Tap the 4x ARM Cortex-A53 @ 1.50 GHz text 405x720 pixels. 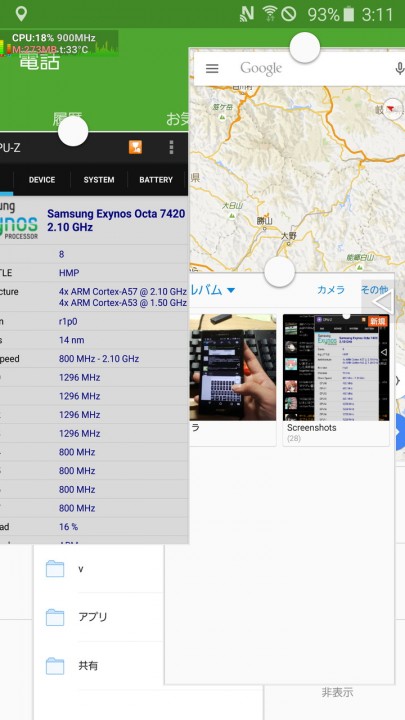click(x=123, y=303)
